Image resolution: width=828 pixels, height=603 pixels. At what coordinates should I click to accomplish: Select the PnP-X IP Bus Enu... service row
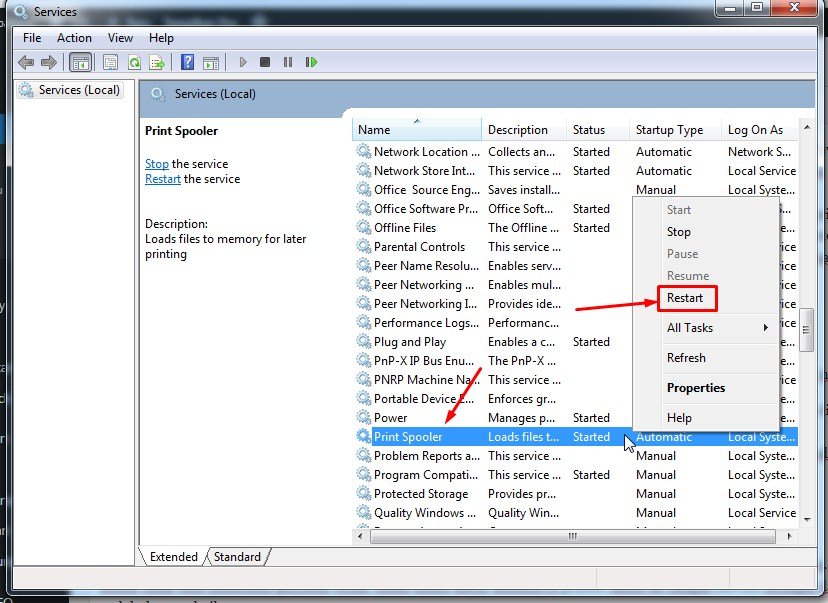pyautogui.click(x=576, y=361)
